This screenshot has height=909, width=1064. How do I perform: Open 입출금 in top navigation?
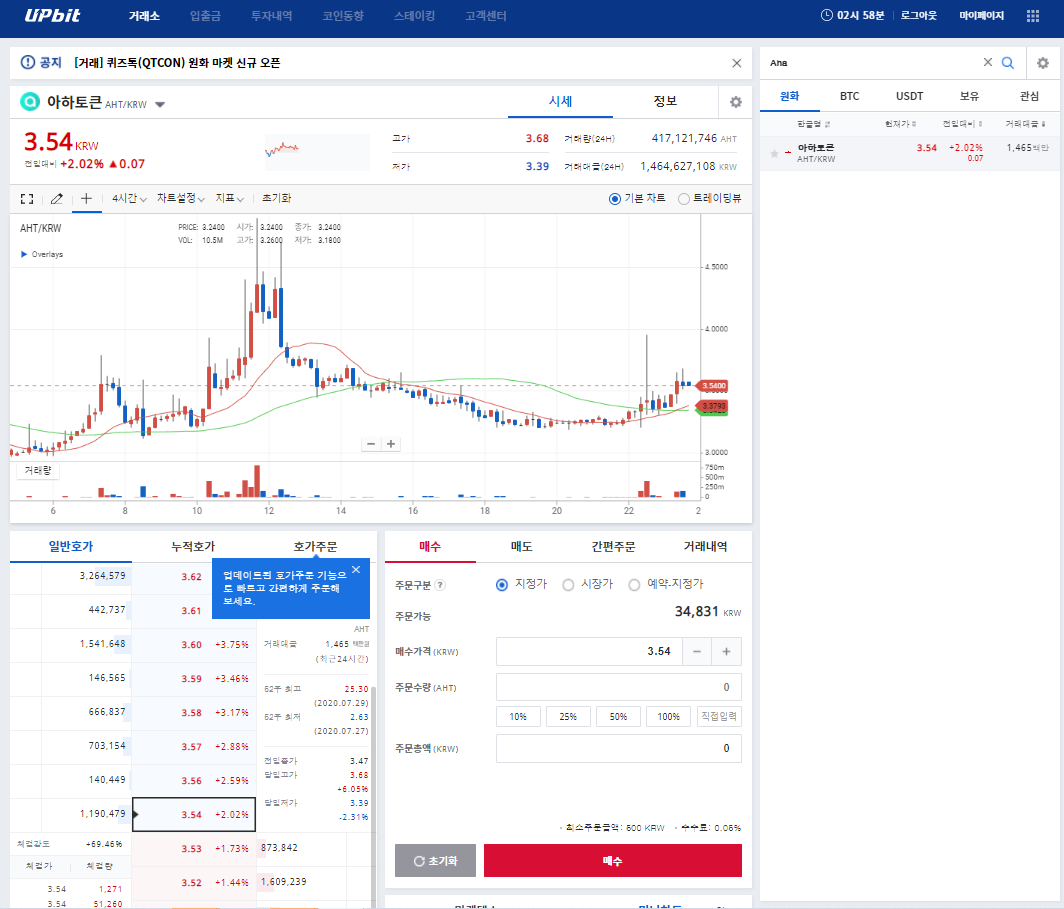pyautogui.click(x=205, y=16)
